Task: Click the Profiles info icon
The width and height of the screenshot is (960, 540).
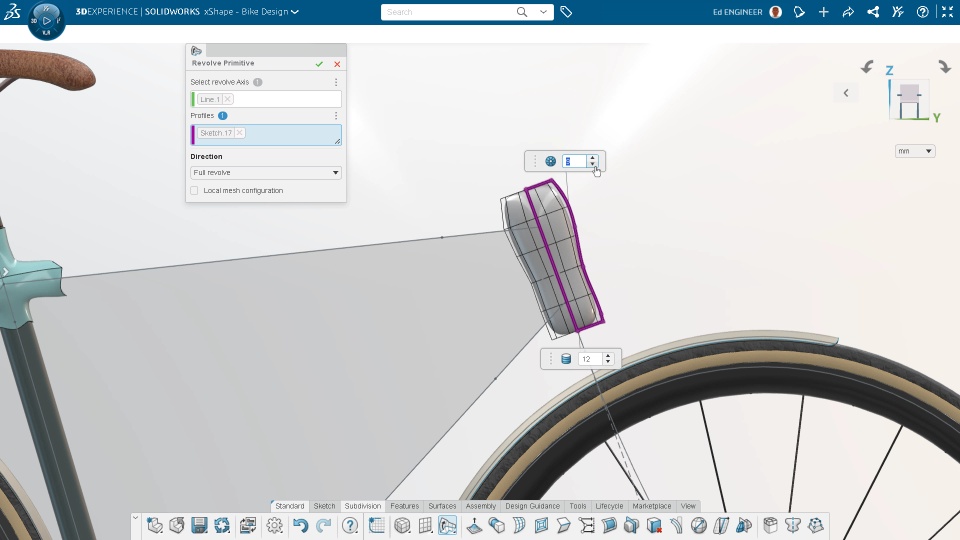Action: (x=223, y=116)
